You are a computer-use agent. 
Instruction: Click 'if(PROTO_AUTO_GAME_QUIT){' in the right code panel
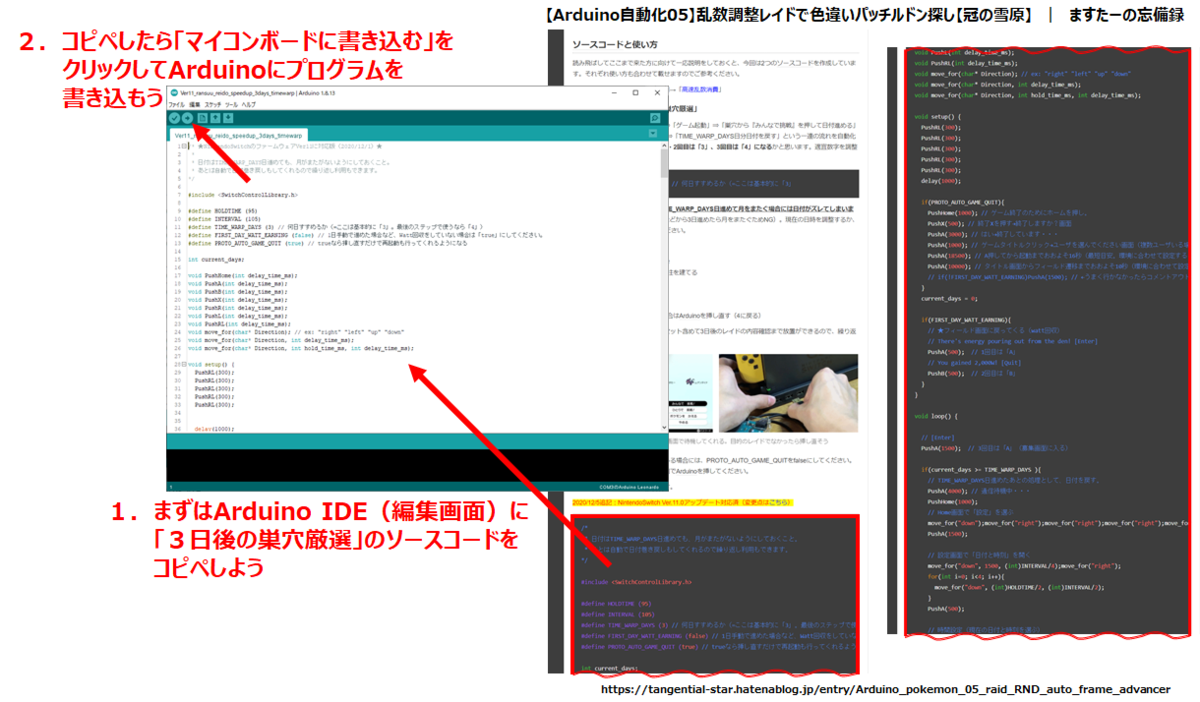963,202
